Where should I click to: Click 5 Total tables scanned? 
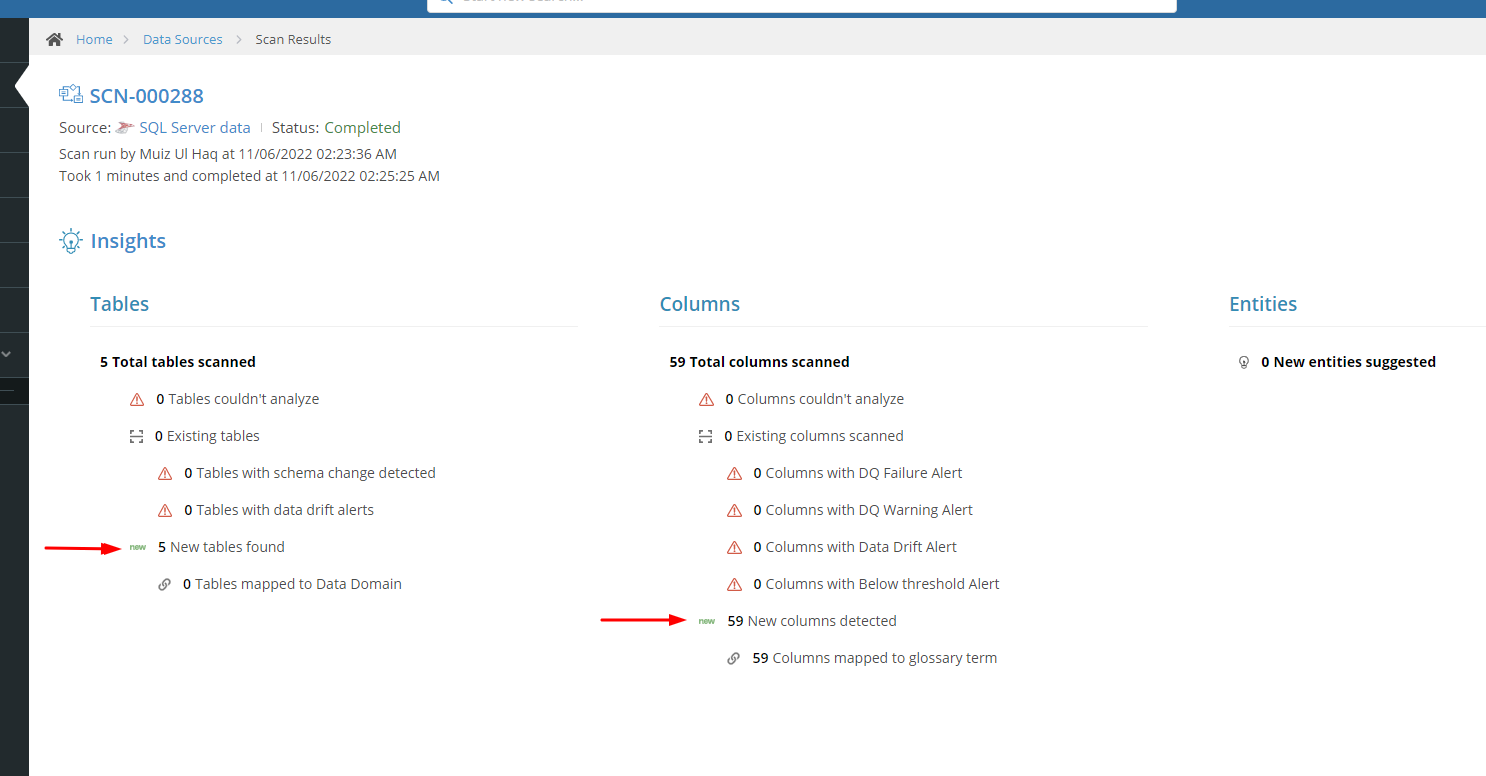tap(178, 362)
